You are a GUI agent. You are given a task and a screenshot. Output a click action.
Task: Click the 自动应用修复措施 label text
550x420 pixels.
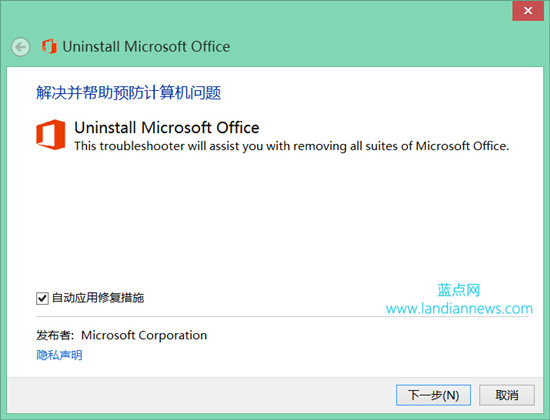coord(98,298)
